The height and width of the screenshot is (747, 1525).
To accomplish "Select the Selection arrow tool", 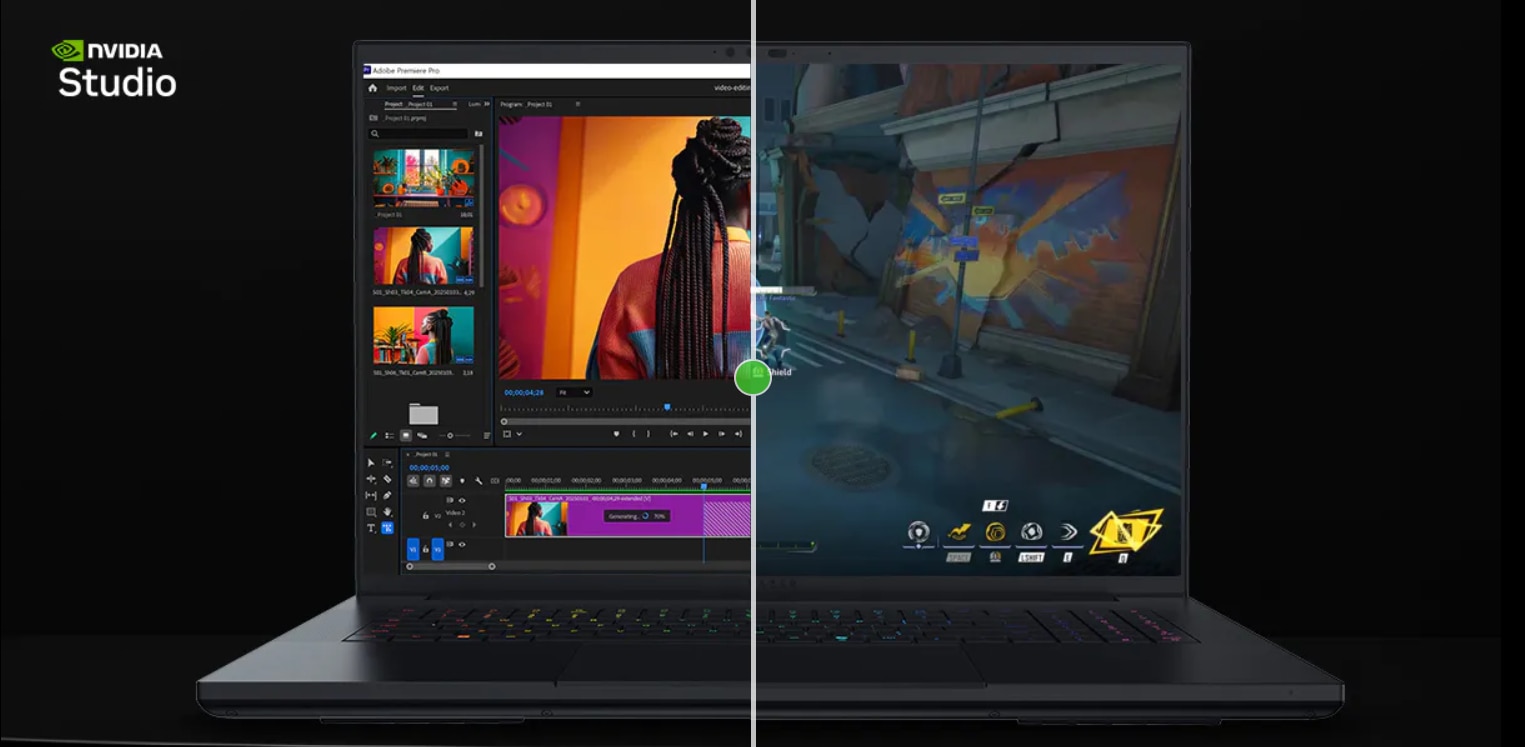I will pos(371,463).
